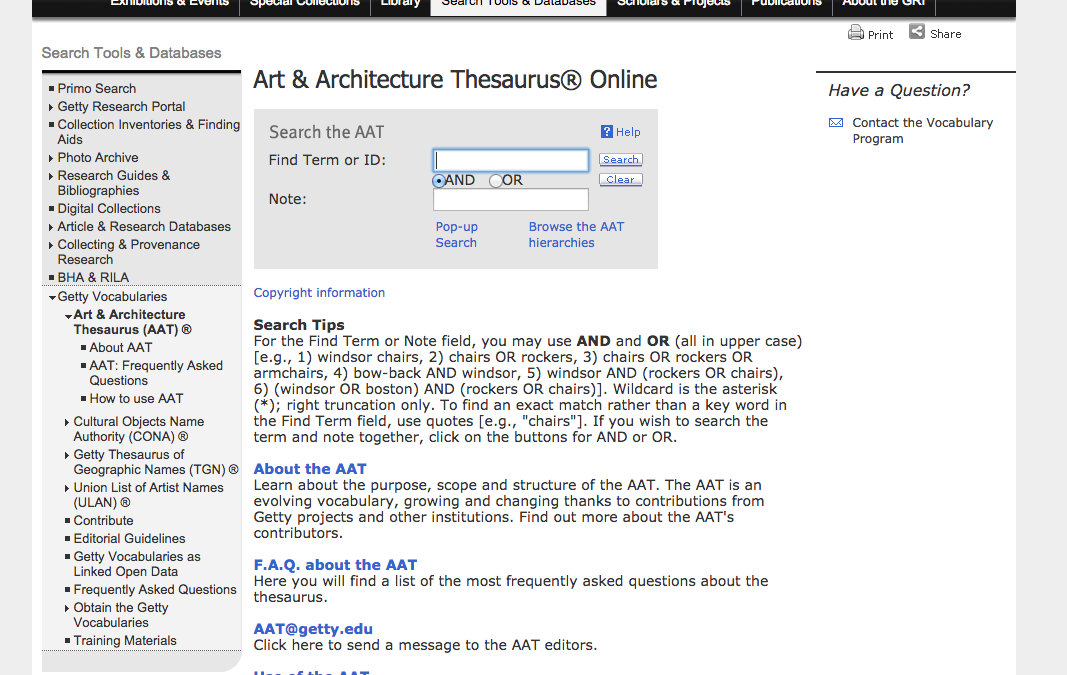
Task: Expand the Getty Research Portal arrow
Action: click(51, 107)
